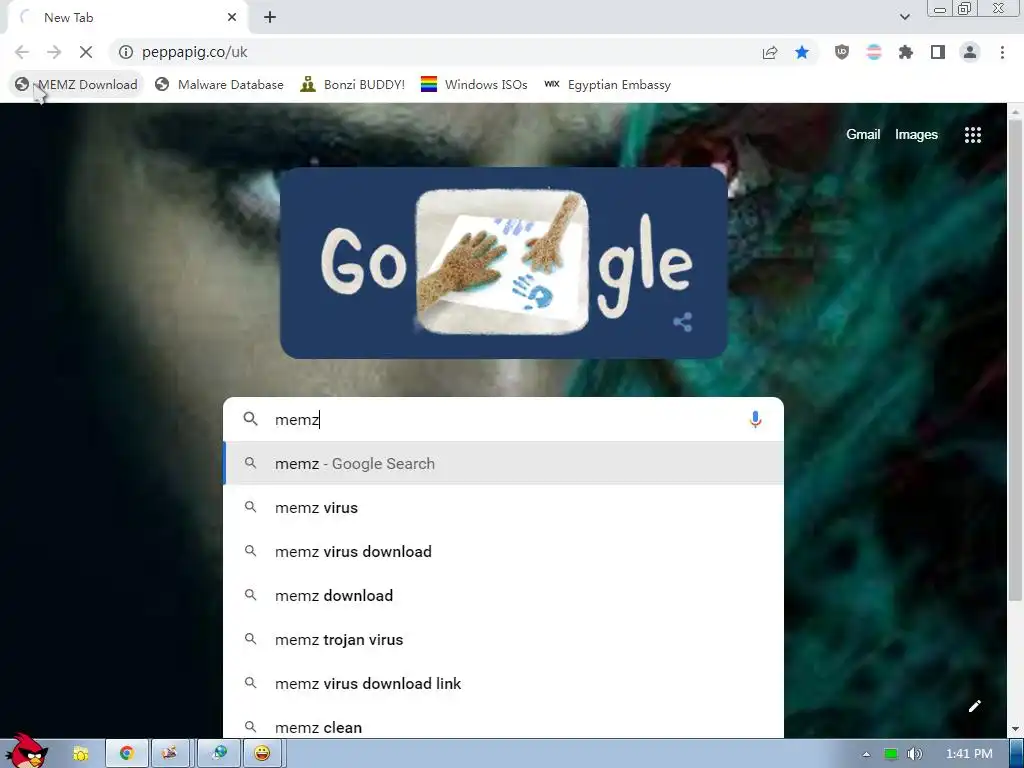
Task: Click the page vertical scrollbar thumb
Action: [1015, 359]
